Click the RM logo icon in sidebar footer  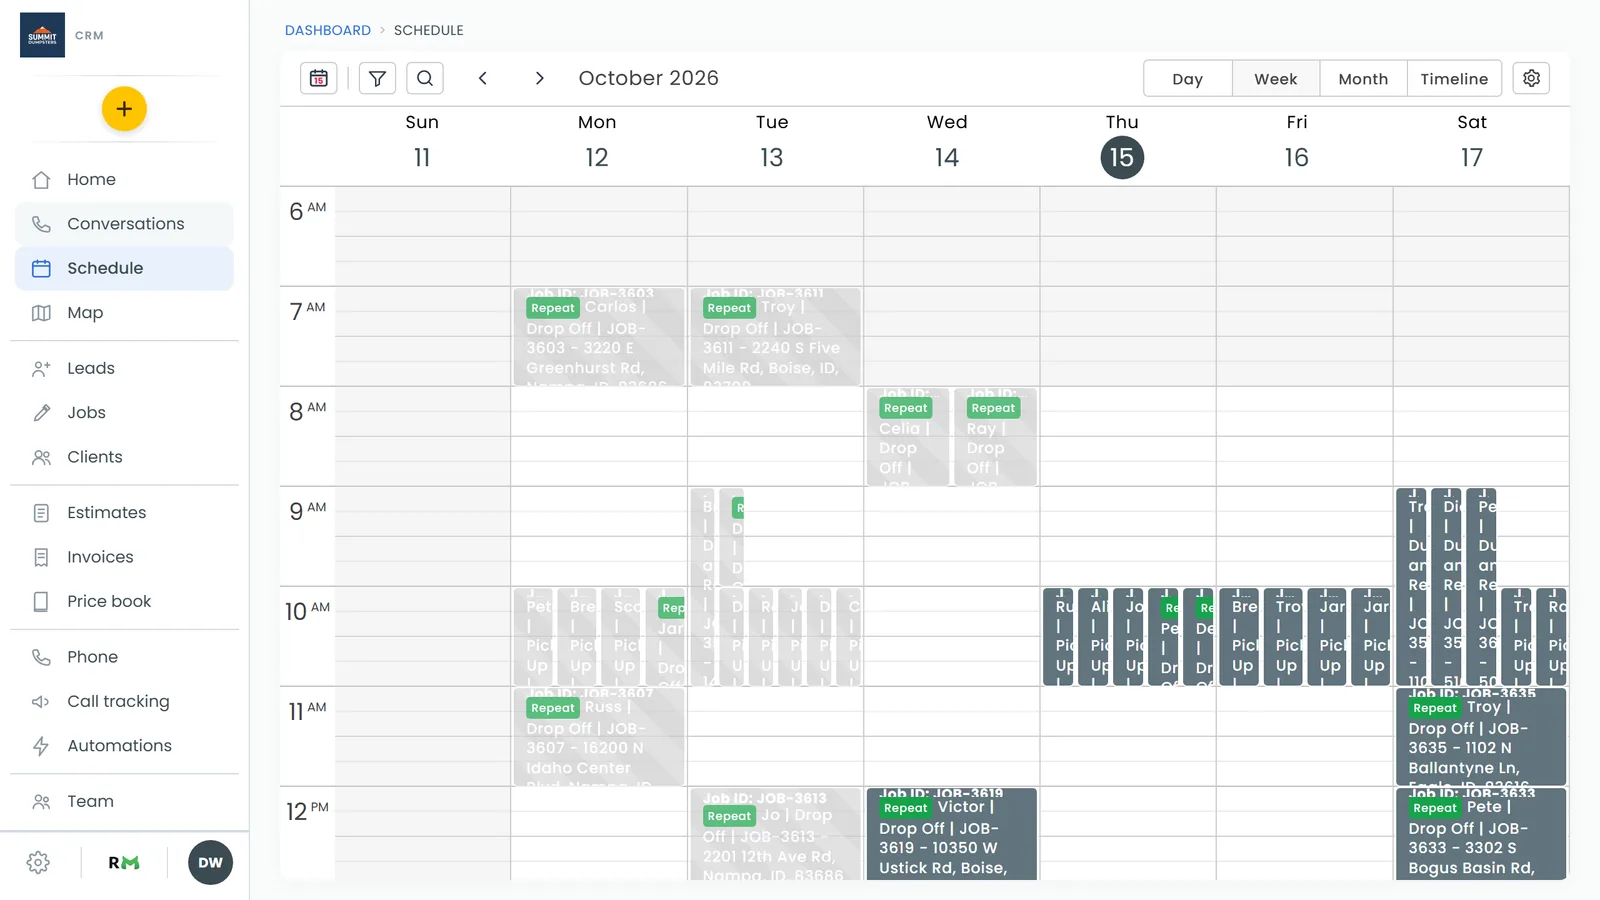(x=124, y=862)
